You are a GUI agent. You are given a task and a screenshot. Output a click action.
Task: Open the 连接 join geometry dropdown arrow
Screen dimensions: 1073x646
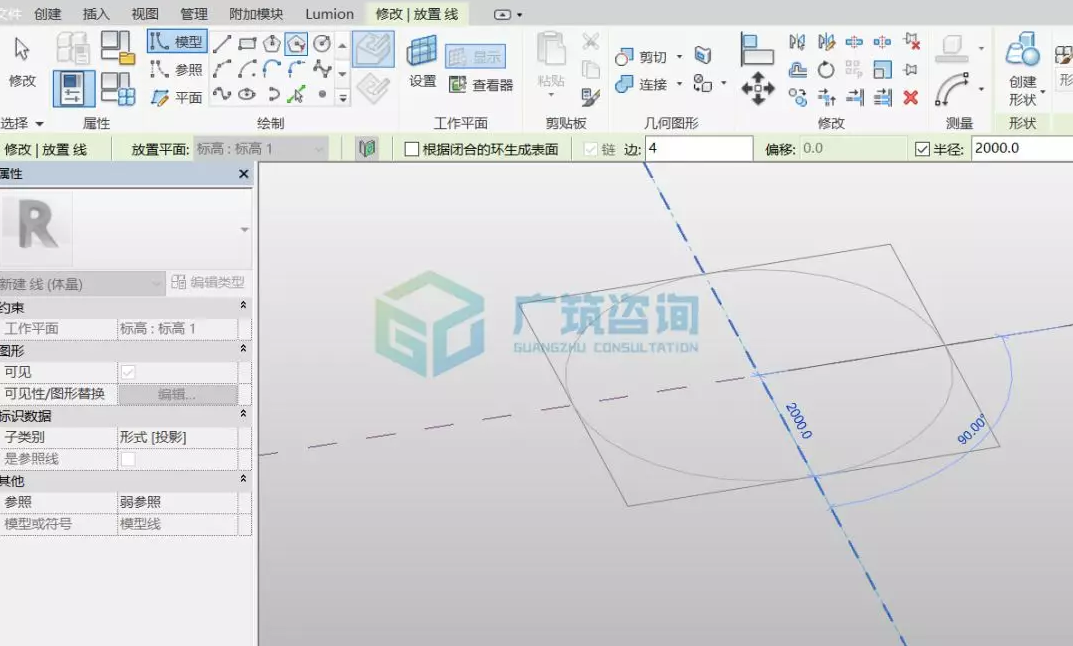(x=680, y=84)
